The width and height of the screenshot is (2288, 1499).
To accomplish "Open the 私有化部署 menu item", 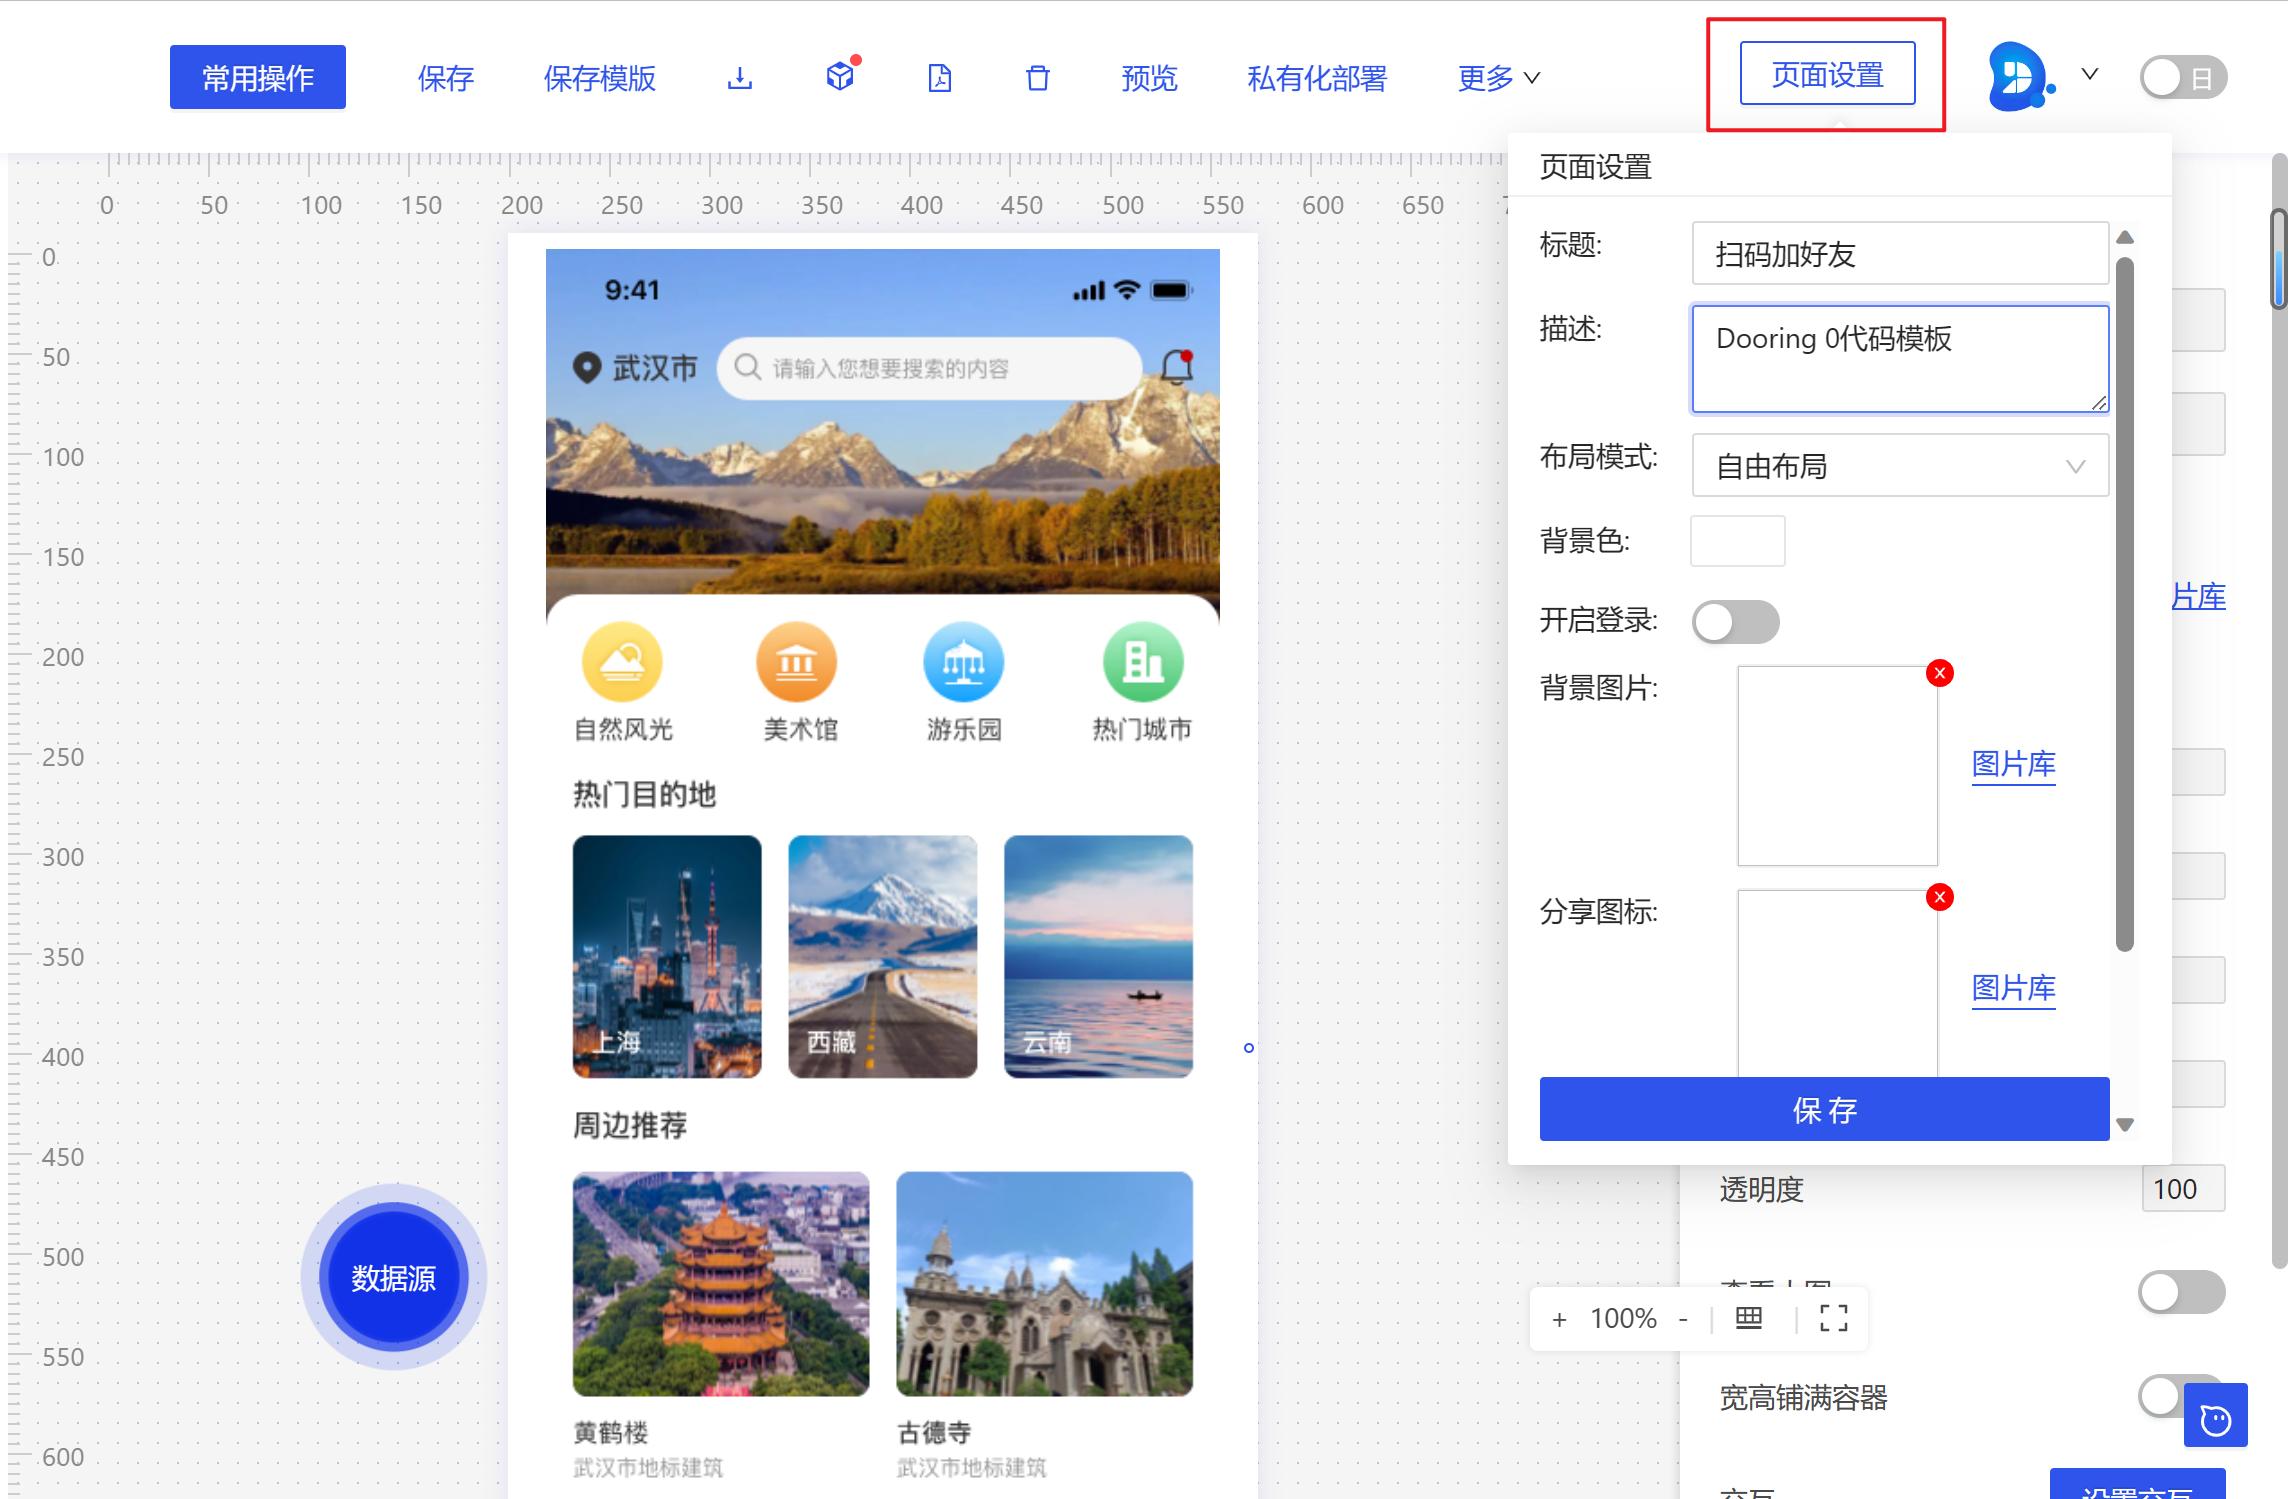I will [x=1315, y=78].
